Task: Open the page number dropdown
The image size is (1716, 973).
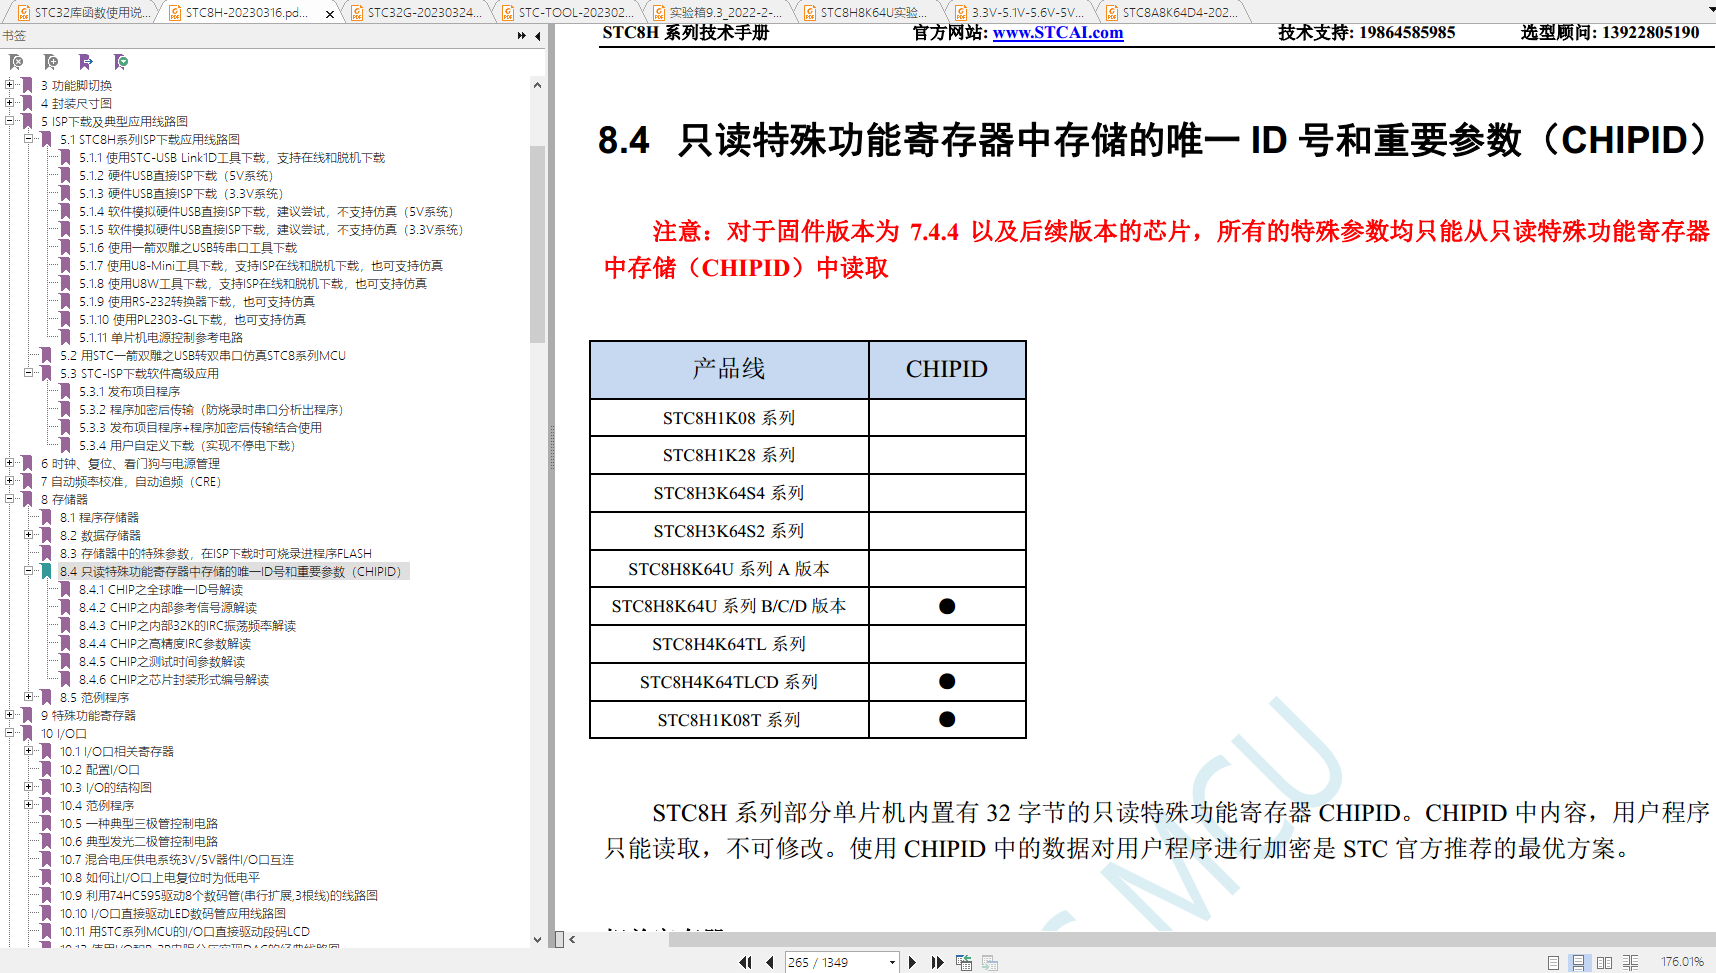Action: point(892,962)
